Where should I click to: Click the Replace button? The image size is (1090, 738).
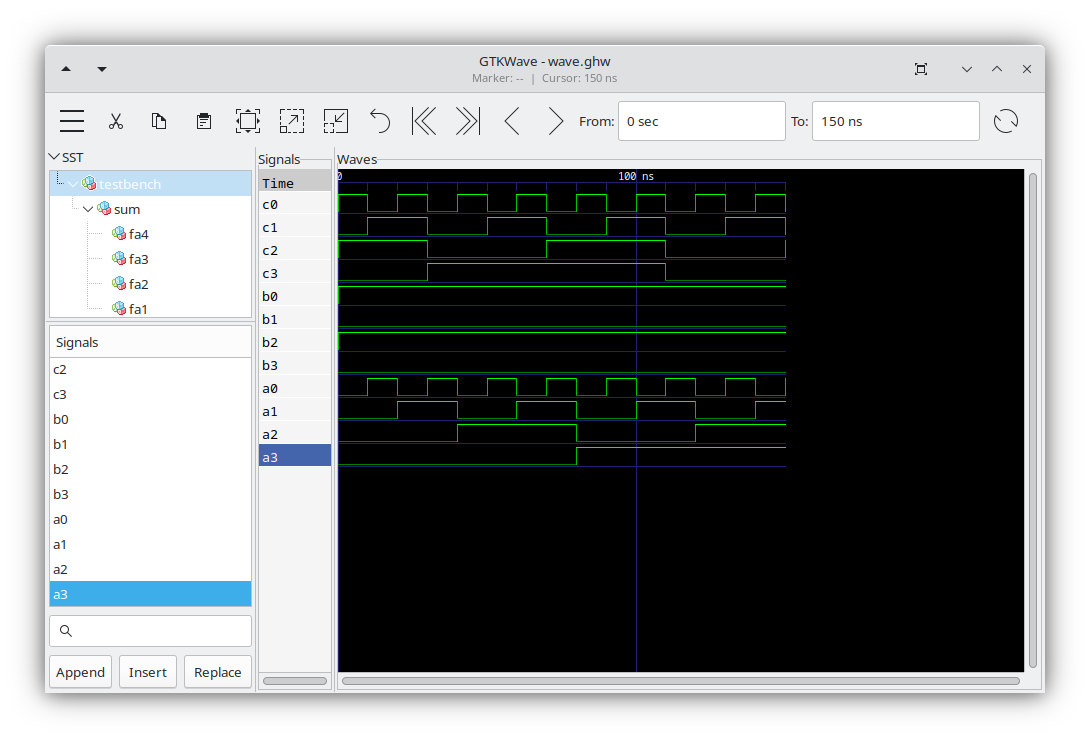pos(217,671)
